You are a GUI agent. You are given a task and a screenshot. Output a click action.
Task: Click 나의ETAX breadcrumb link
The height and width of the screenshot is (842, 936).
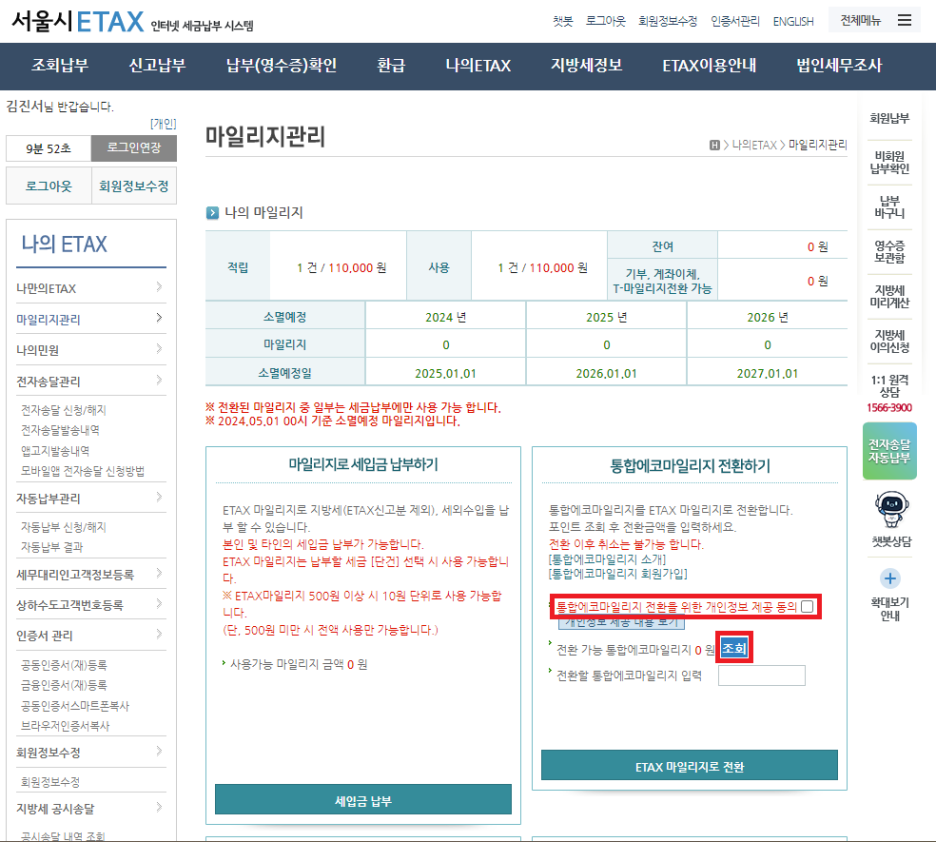pyautogui.click(x=754, y=145)
